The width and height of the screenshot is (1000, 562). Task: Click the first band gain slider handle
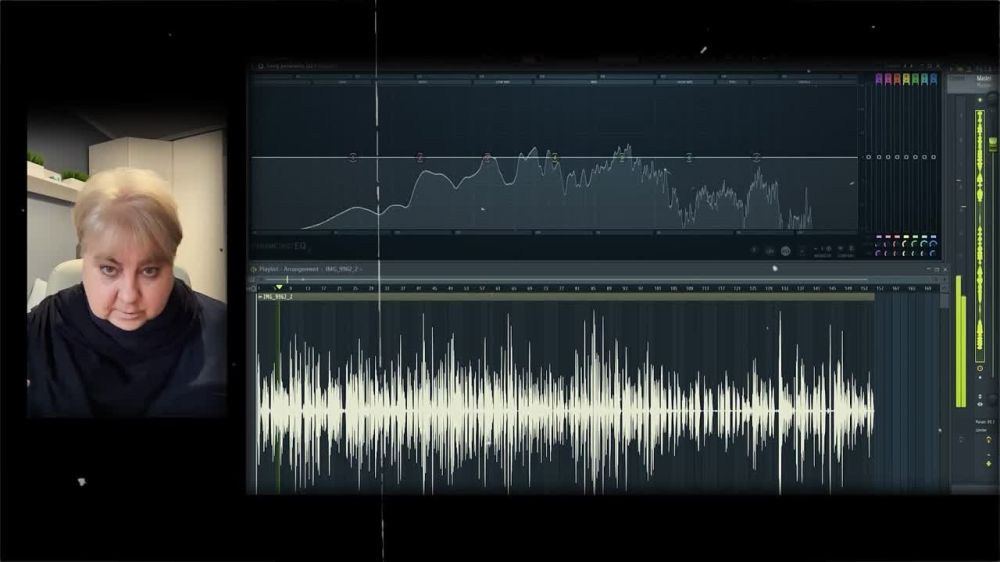click(868, 157)
